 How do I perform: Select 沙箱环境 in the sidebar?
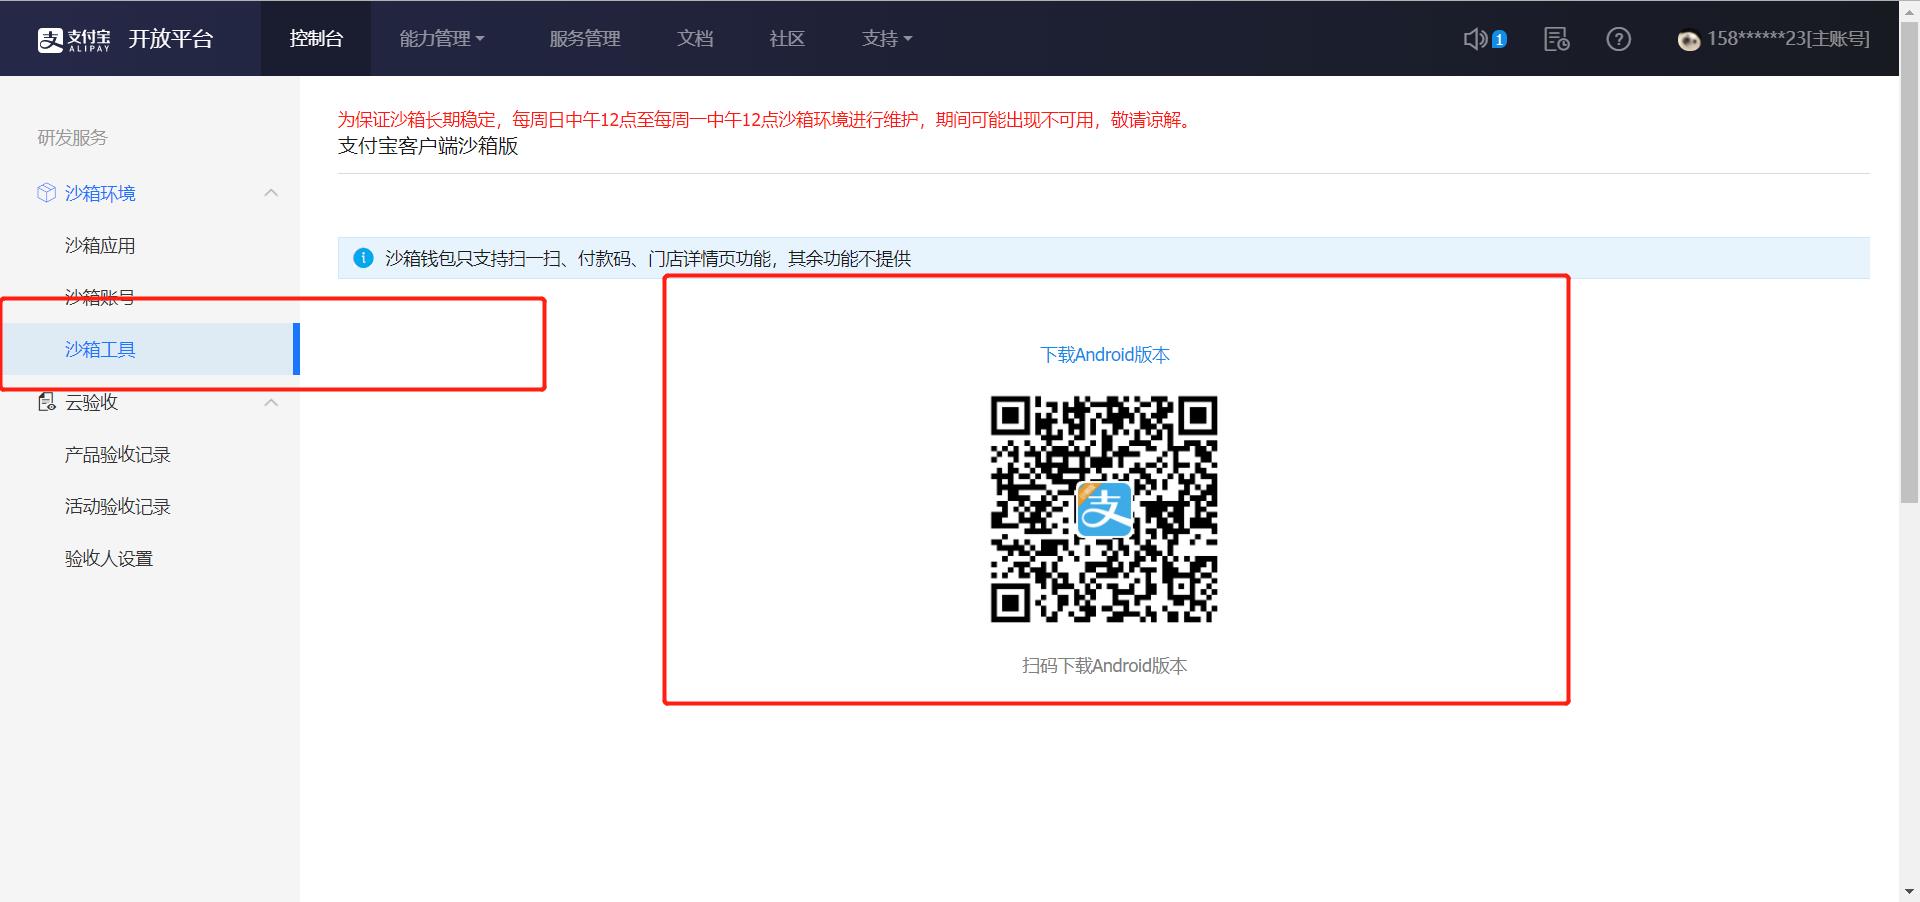[100, 193]
